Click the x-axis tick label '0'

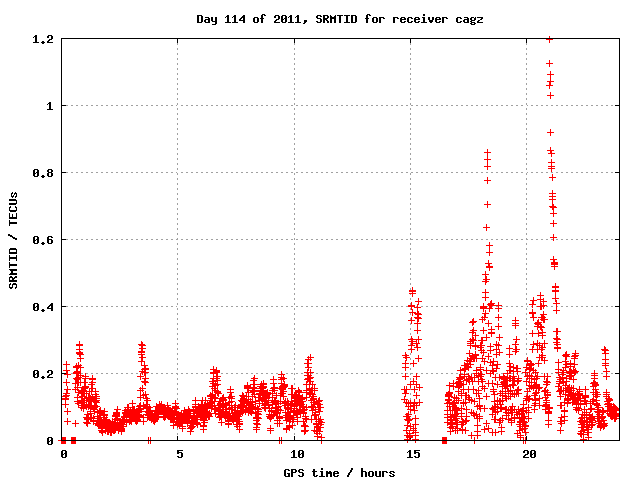point(63,453)
